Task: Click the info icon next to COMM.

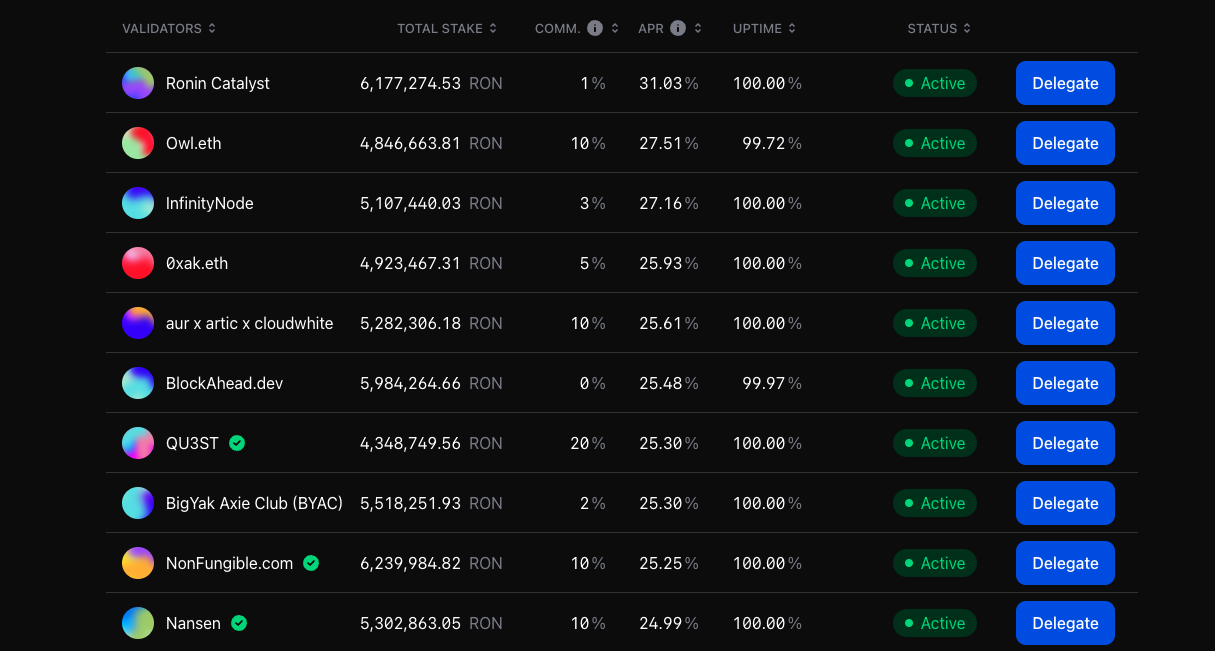Action: coord(595,28)
